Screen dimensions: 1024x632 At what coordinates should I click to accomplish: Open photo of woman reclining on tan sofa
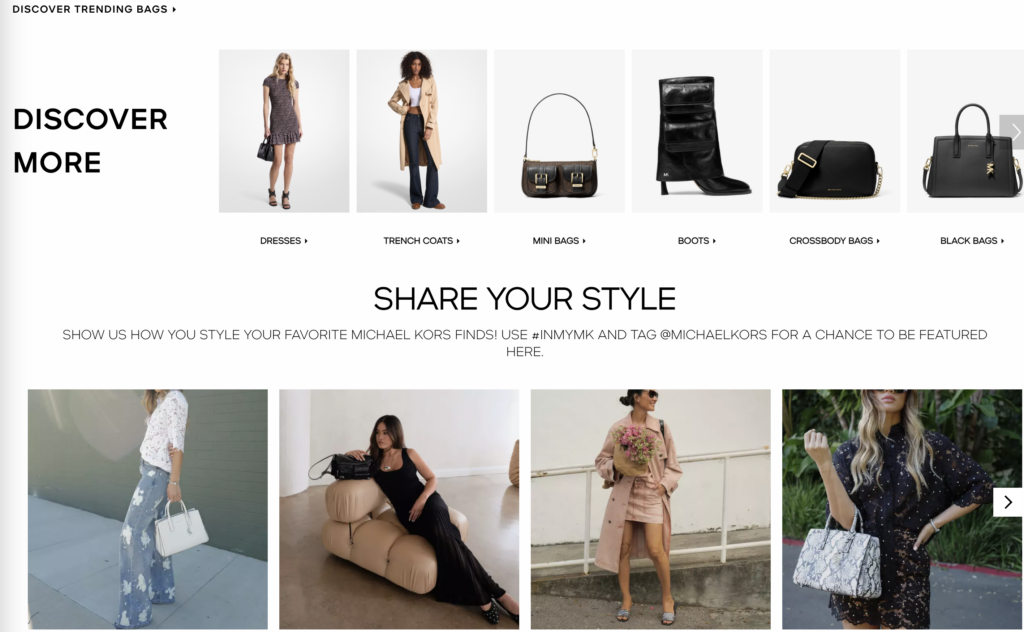tap(399, 509)
